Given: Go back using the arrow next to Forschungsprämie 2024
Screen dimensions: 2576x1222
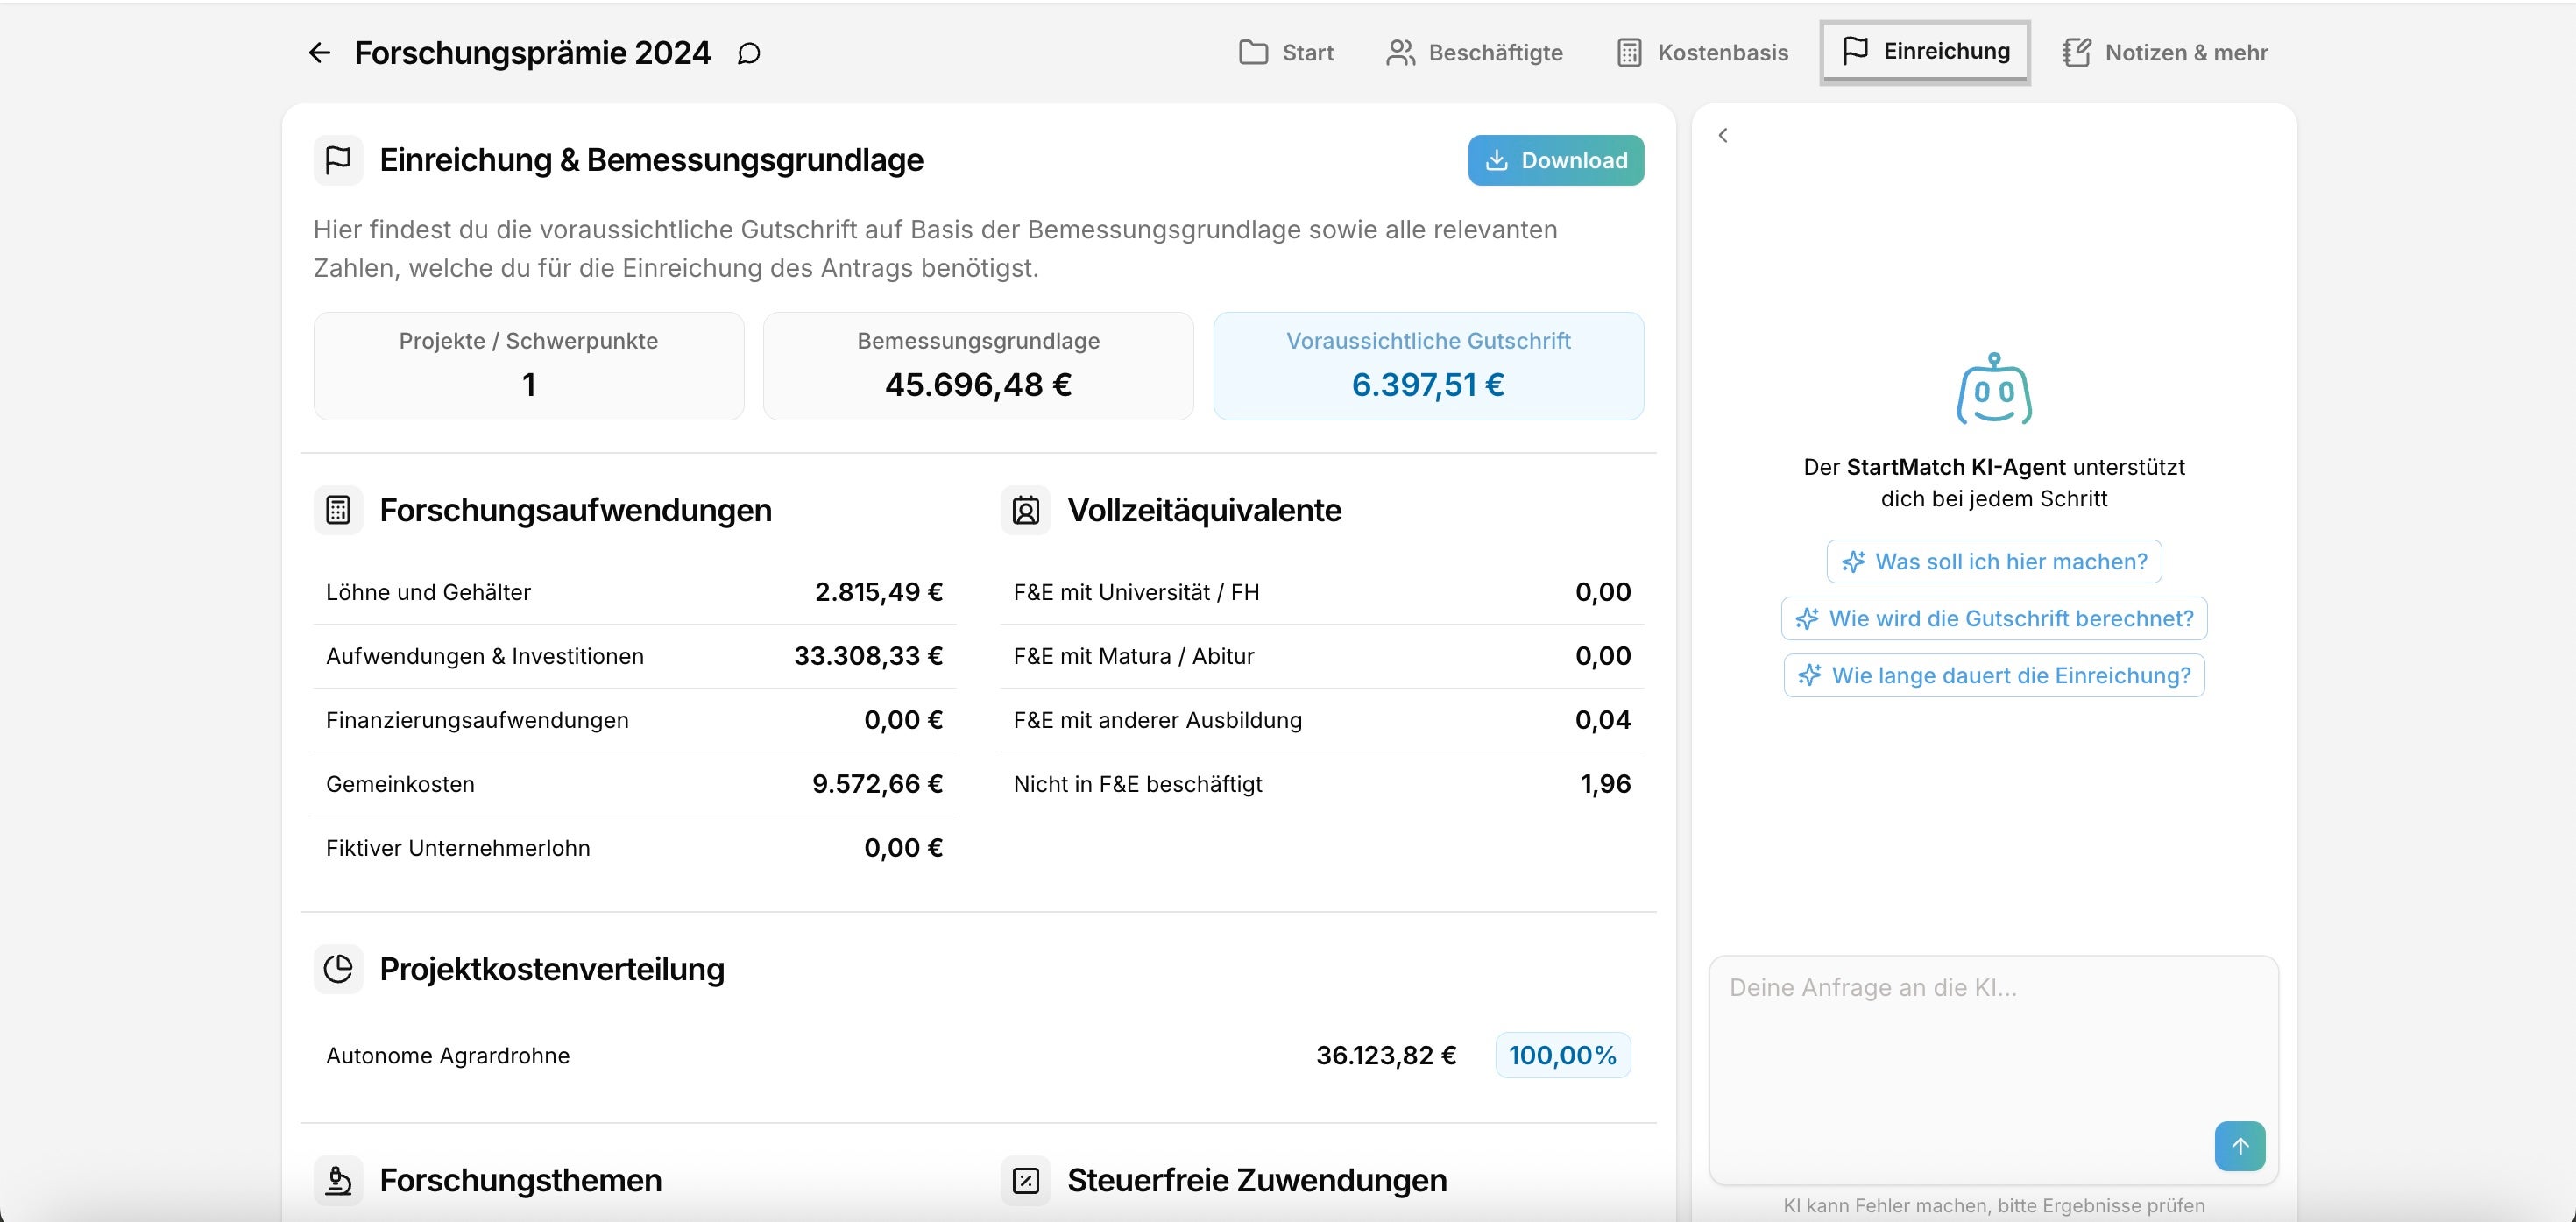Looking at the screenshot, I should (x=319, y=53).
